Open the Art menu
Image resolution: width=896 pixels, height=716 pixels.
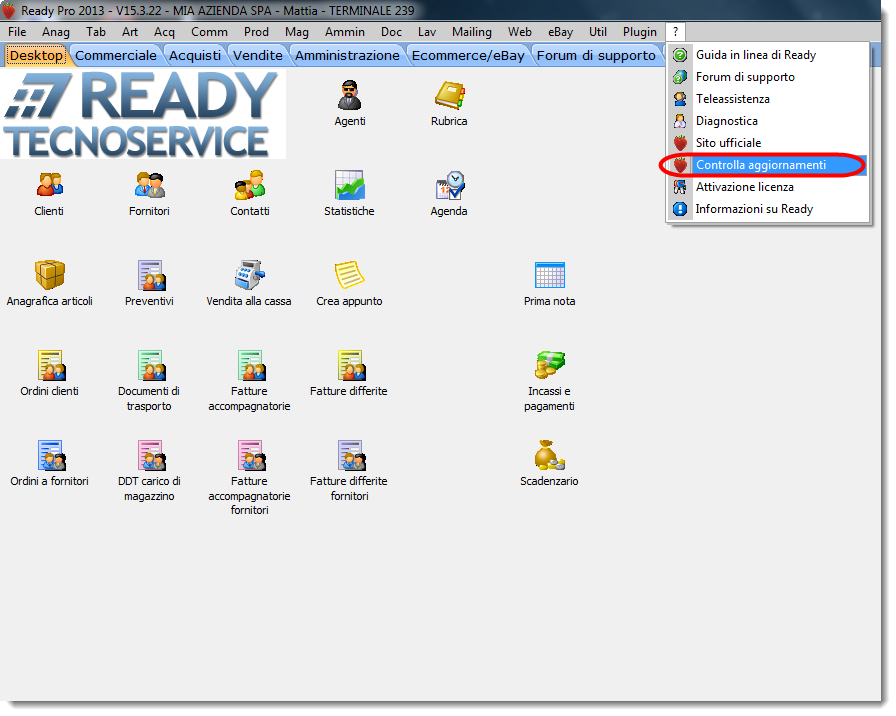click(130, 32)
